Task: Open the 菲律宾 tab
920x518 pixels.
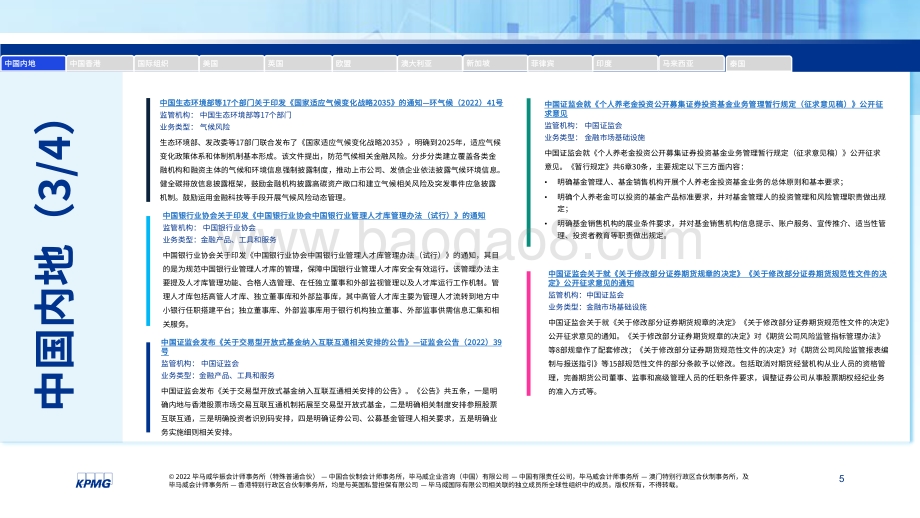Action: pyautogui.click(x=560, y=63)
